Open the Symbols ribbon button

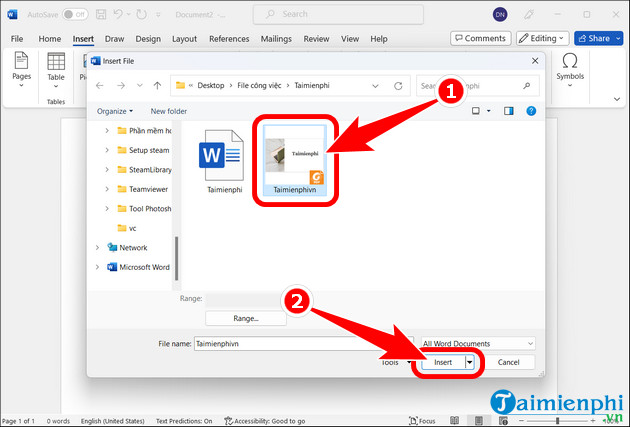570,70
